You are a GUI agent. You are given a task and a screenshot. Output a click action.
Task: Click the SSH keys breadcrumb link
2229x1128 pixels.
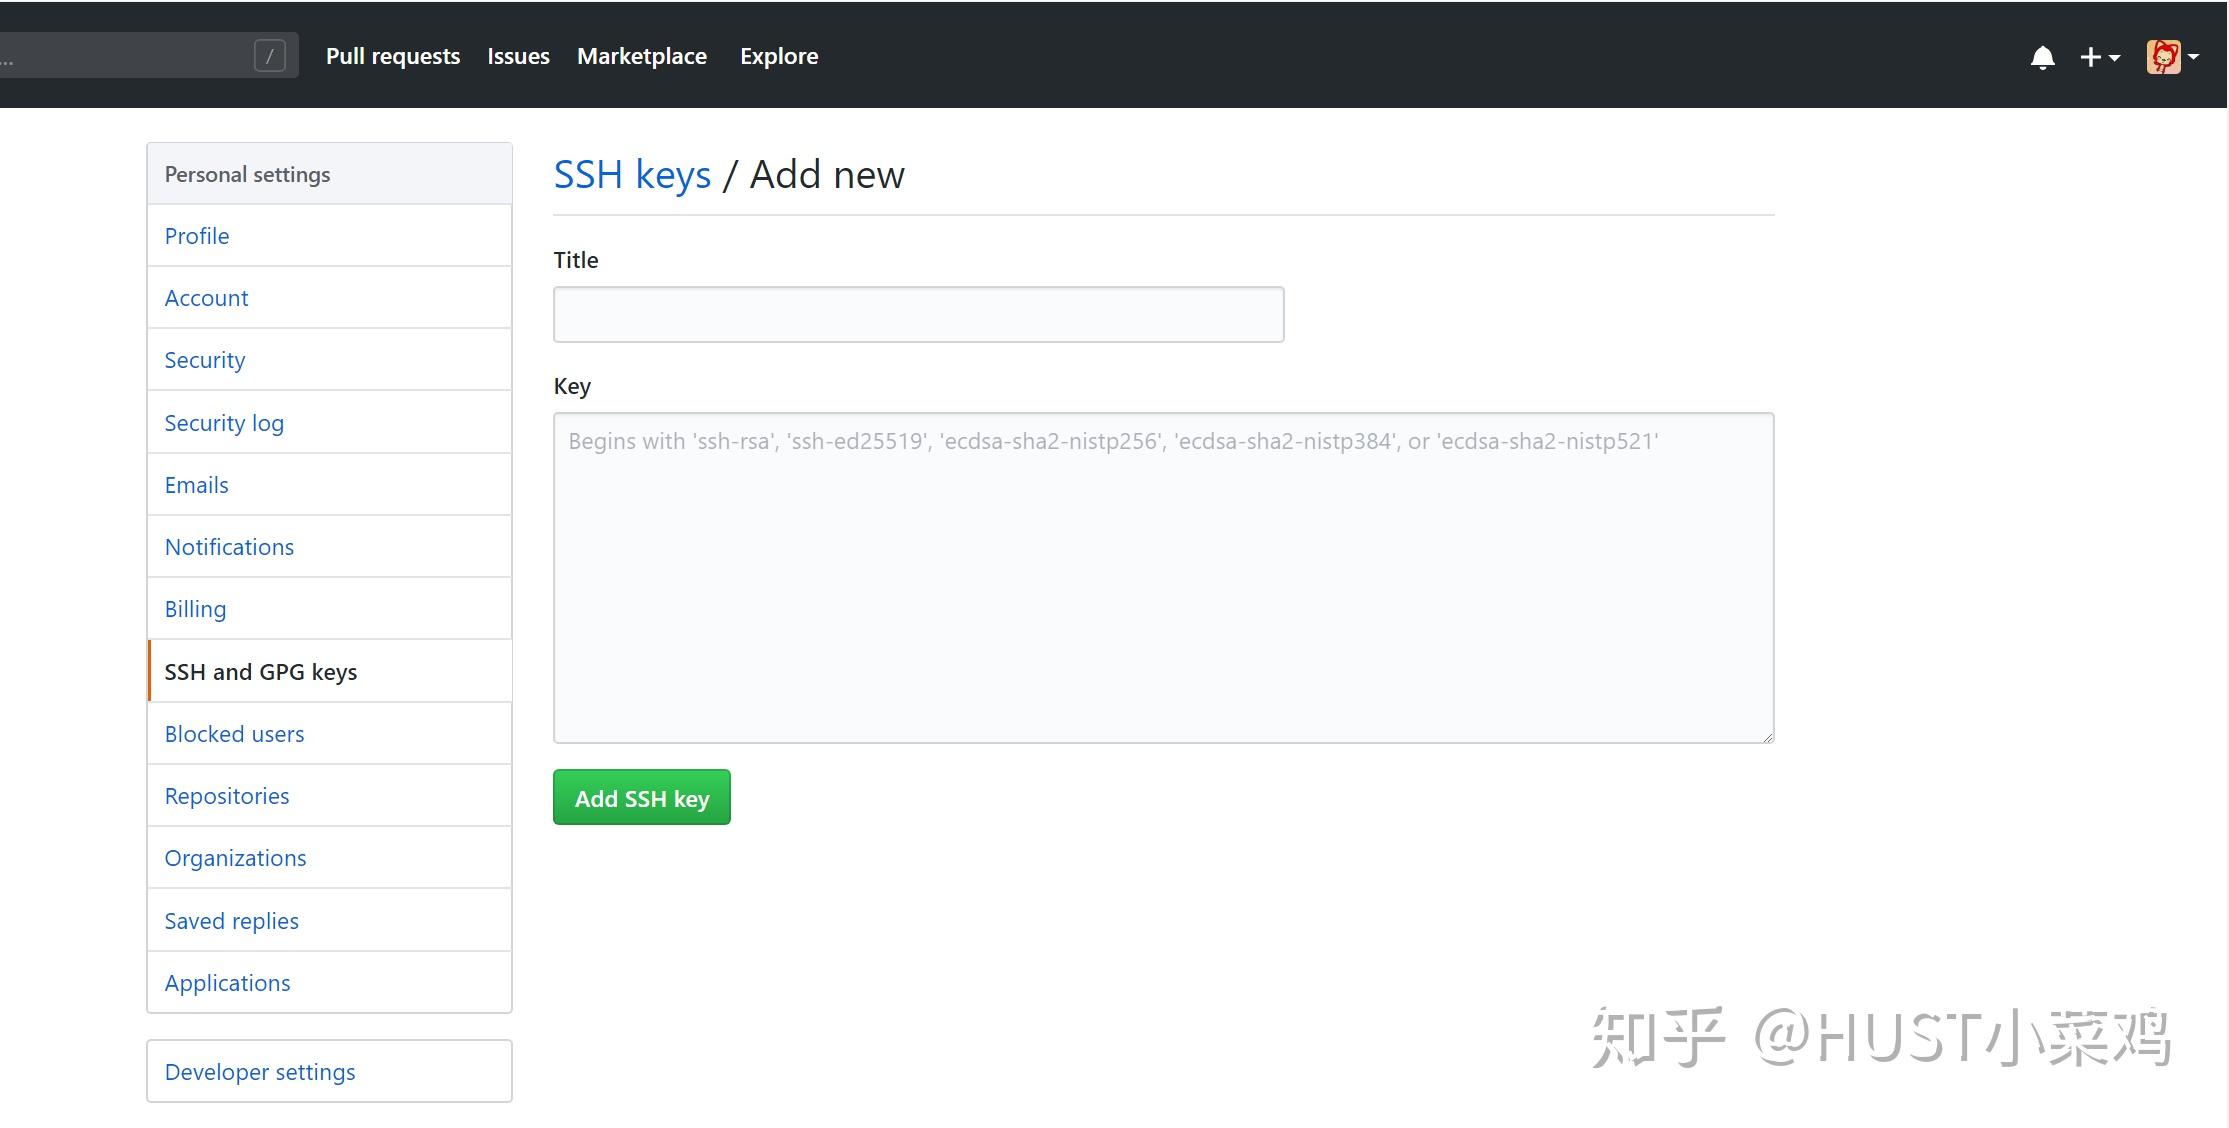(632, 175)
